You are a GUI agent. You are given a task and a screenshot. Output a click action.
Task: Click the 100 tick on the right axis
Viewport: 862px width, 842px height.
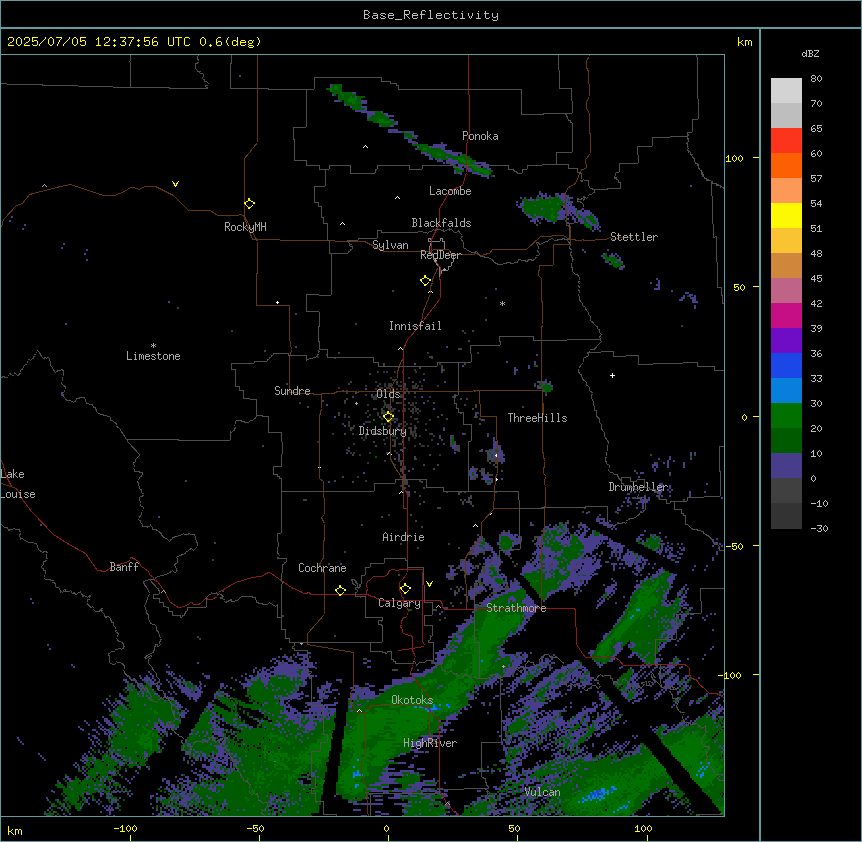coord(734,158)
